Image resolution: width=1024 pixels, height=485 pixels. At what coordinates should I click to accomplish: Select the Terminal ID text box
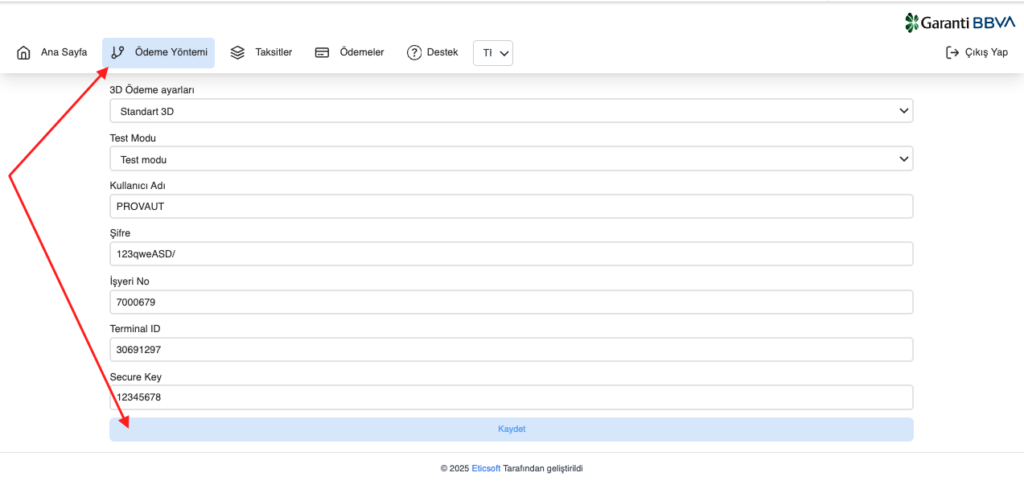pos(510,350)
